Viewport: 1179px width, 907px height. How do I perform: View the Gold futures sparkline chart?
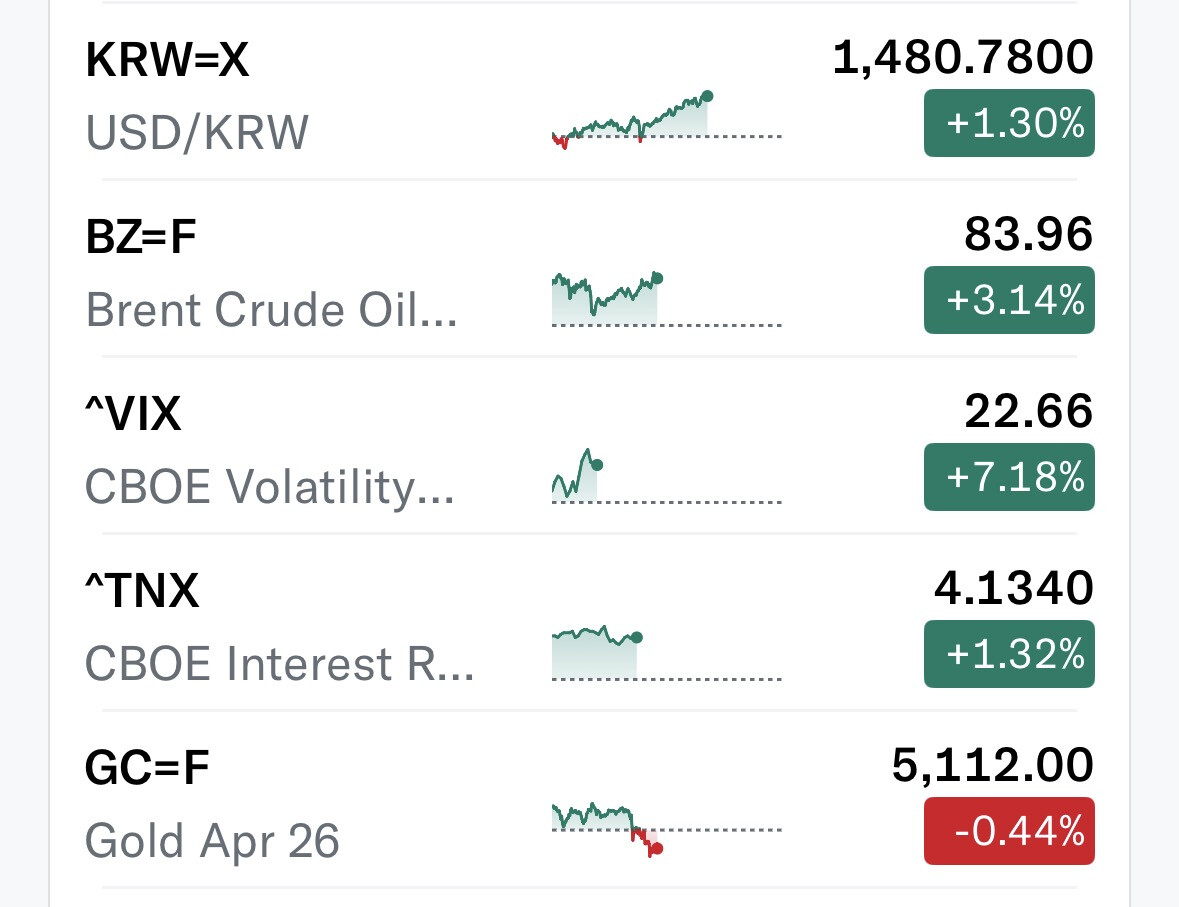pyautogui.click(x=665, y=827)
